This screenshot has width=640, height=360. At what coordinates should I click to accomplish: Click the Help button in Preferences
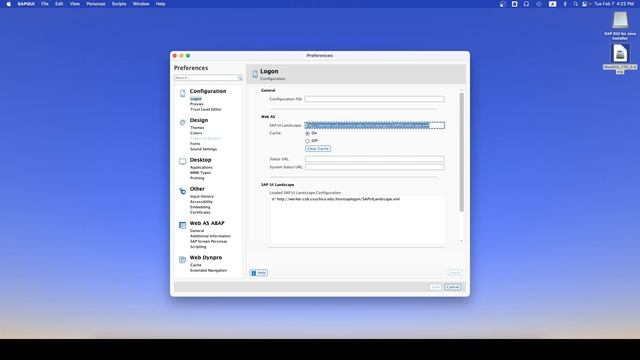click(x=258, y=273)
